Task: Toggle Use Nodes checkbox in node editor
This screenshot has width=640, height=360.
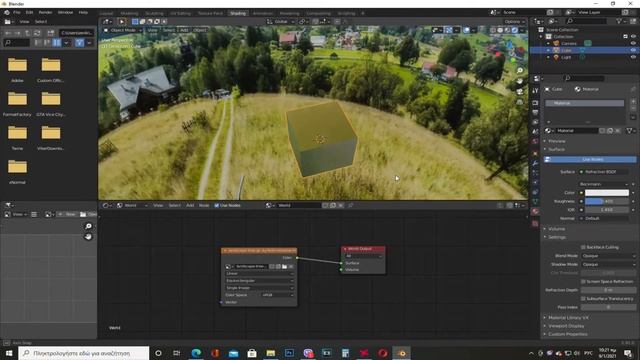Action: coord(217,205)
